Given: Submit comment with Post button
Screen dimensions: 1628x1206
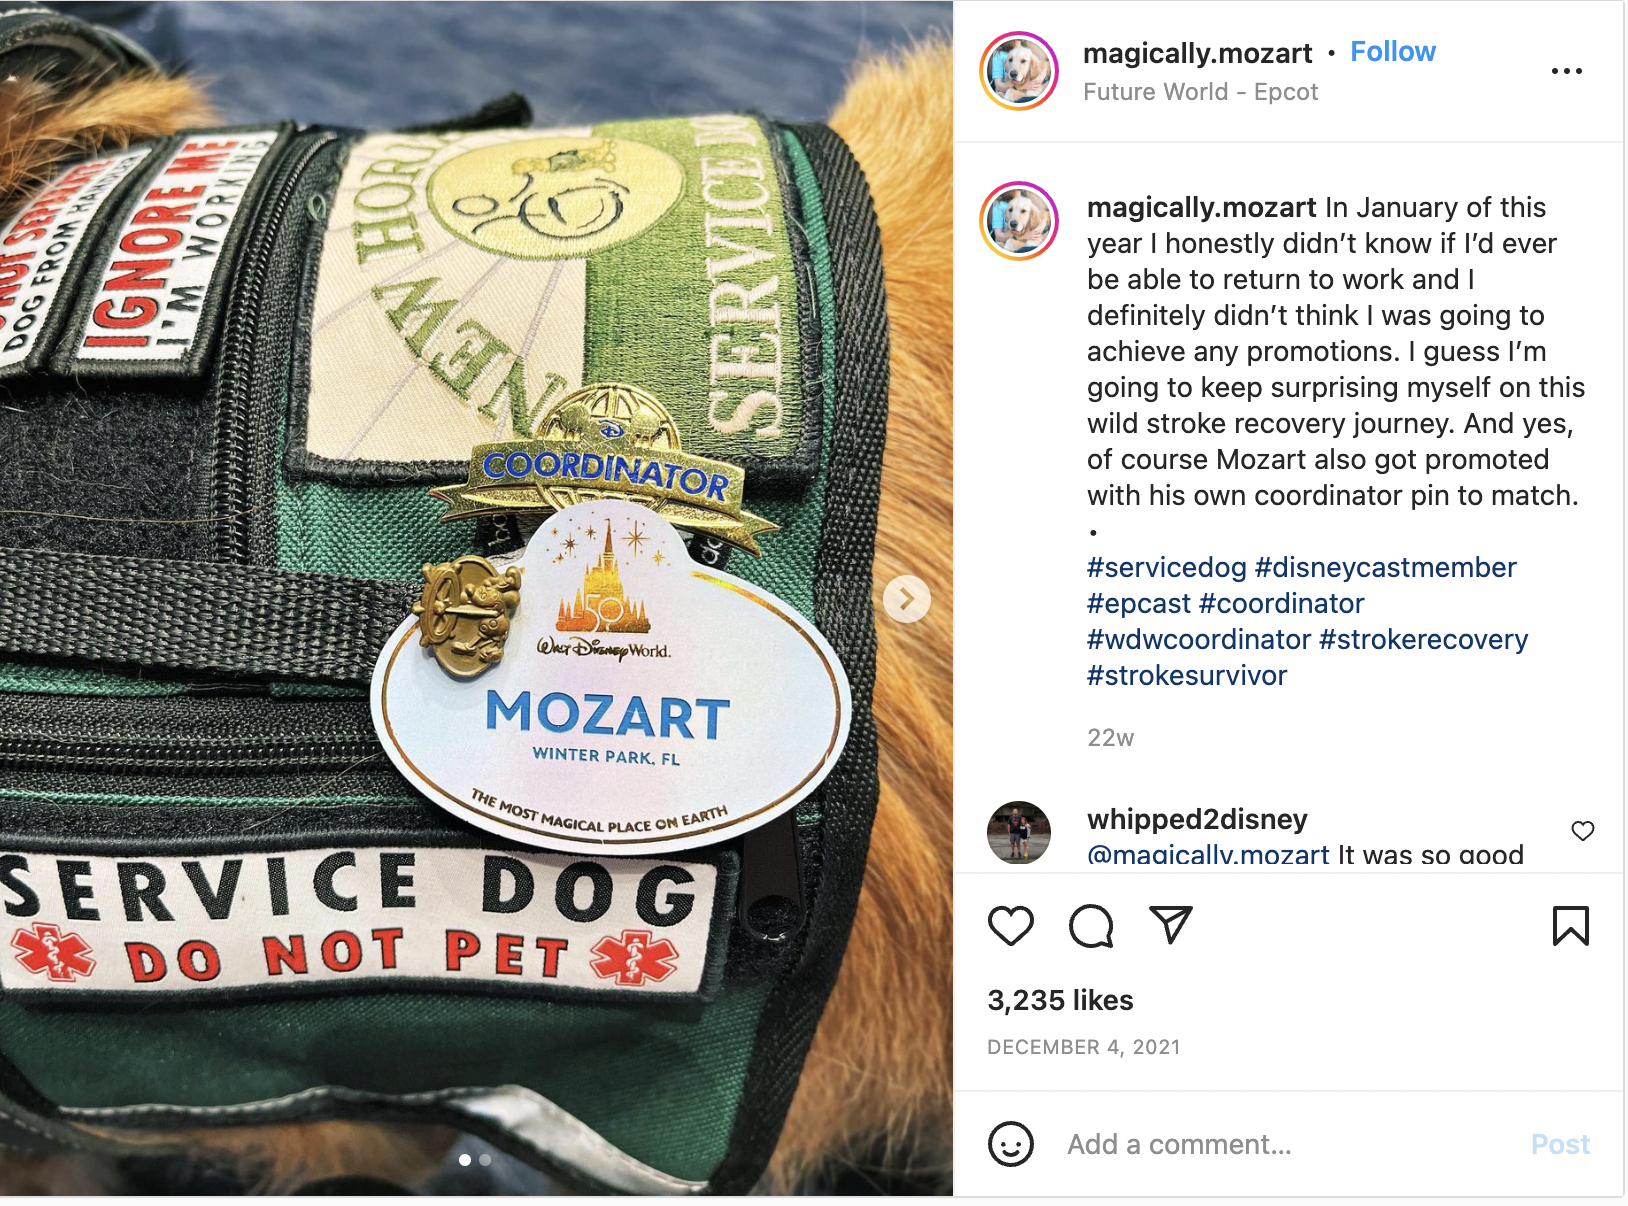Looking at the screenshot, I should tap(1560, 1144).
